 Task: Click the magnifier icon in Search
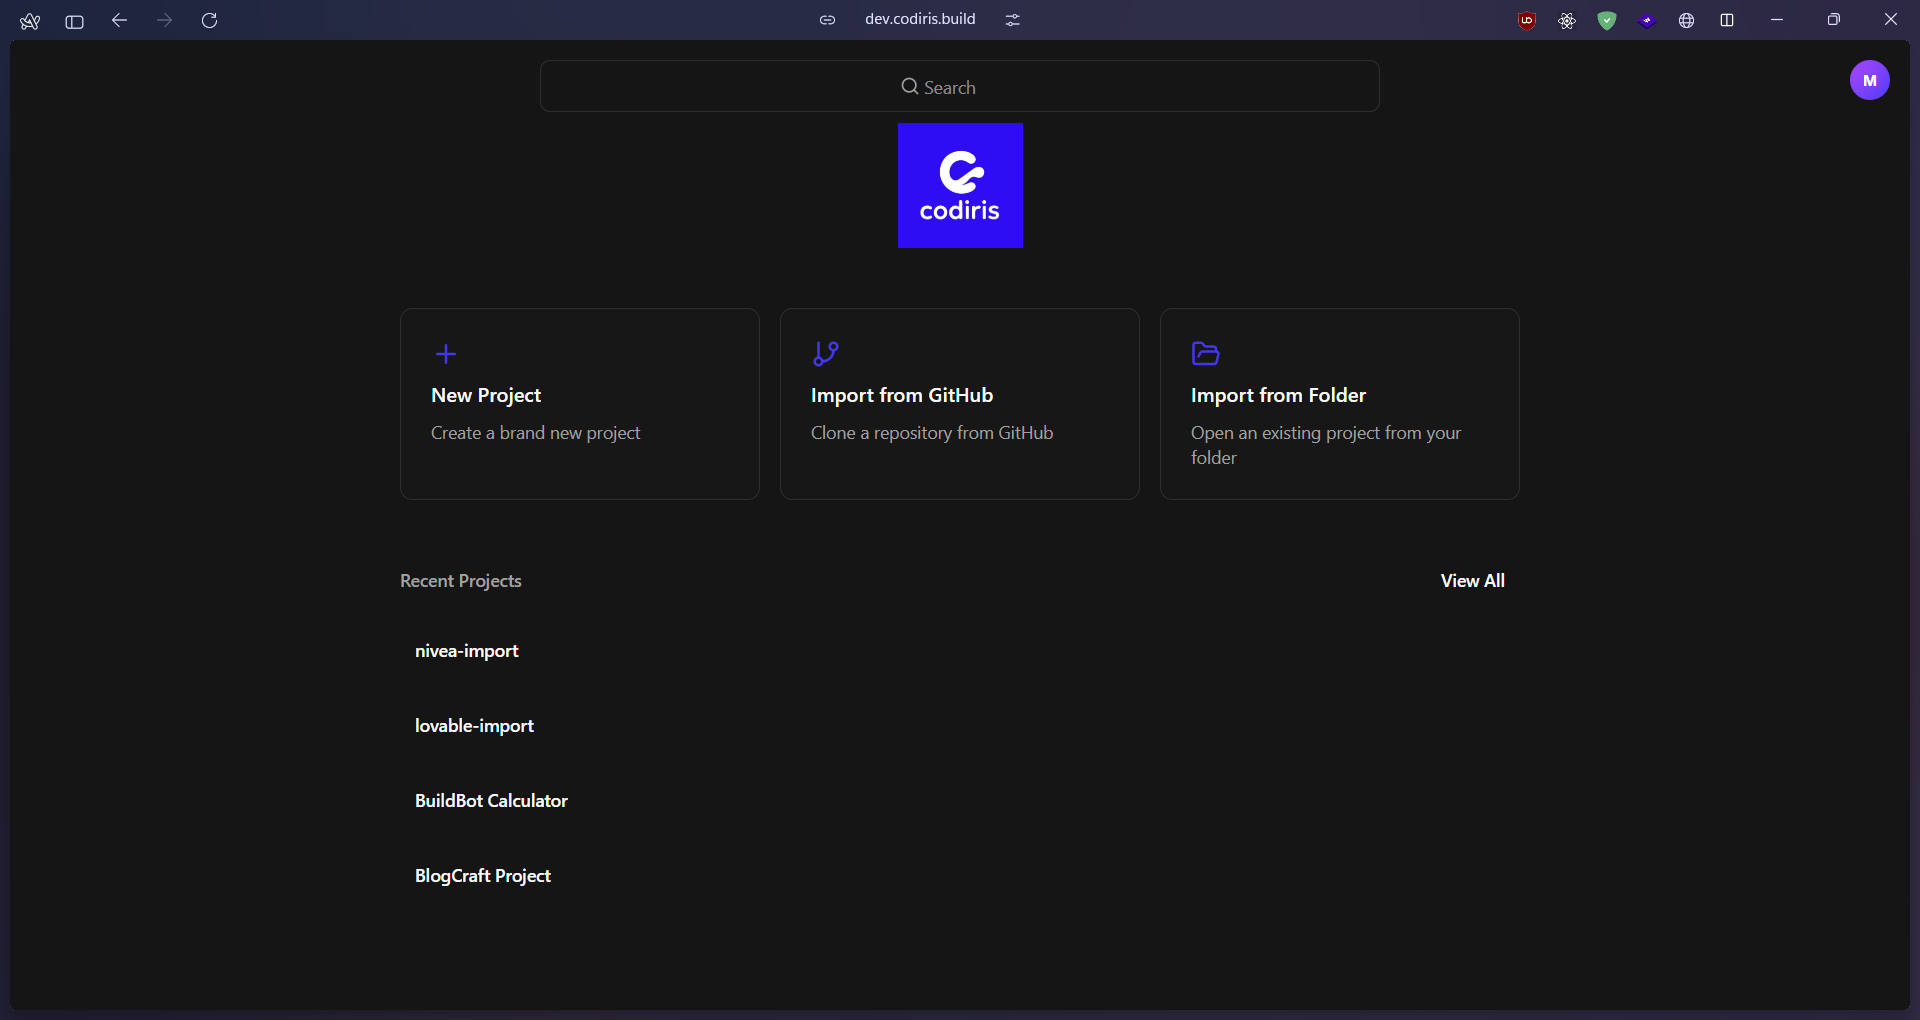click(x=910, y=86)
